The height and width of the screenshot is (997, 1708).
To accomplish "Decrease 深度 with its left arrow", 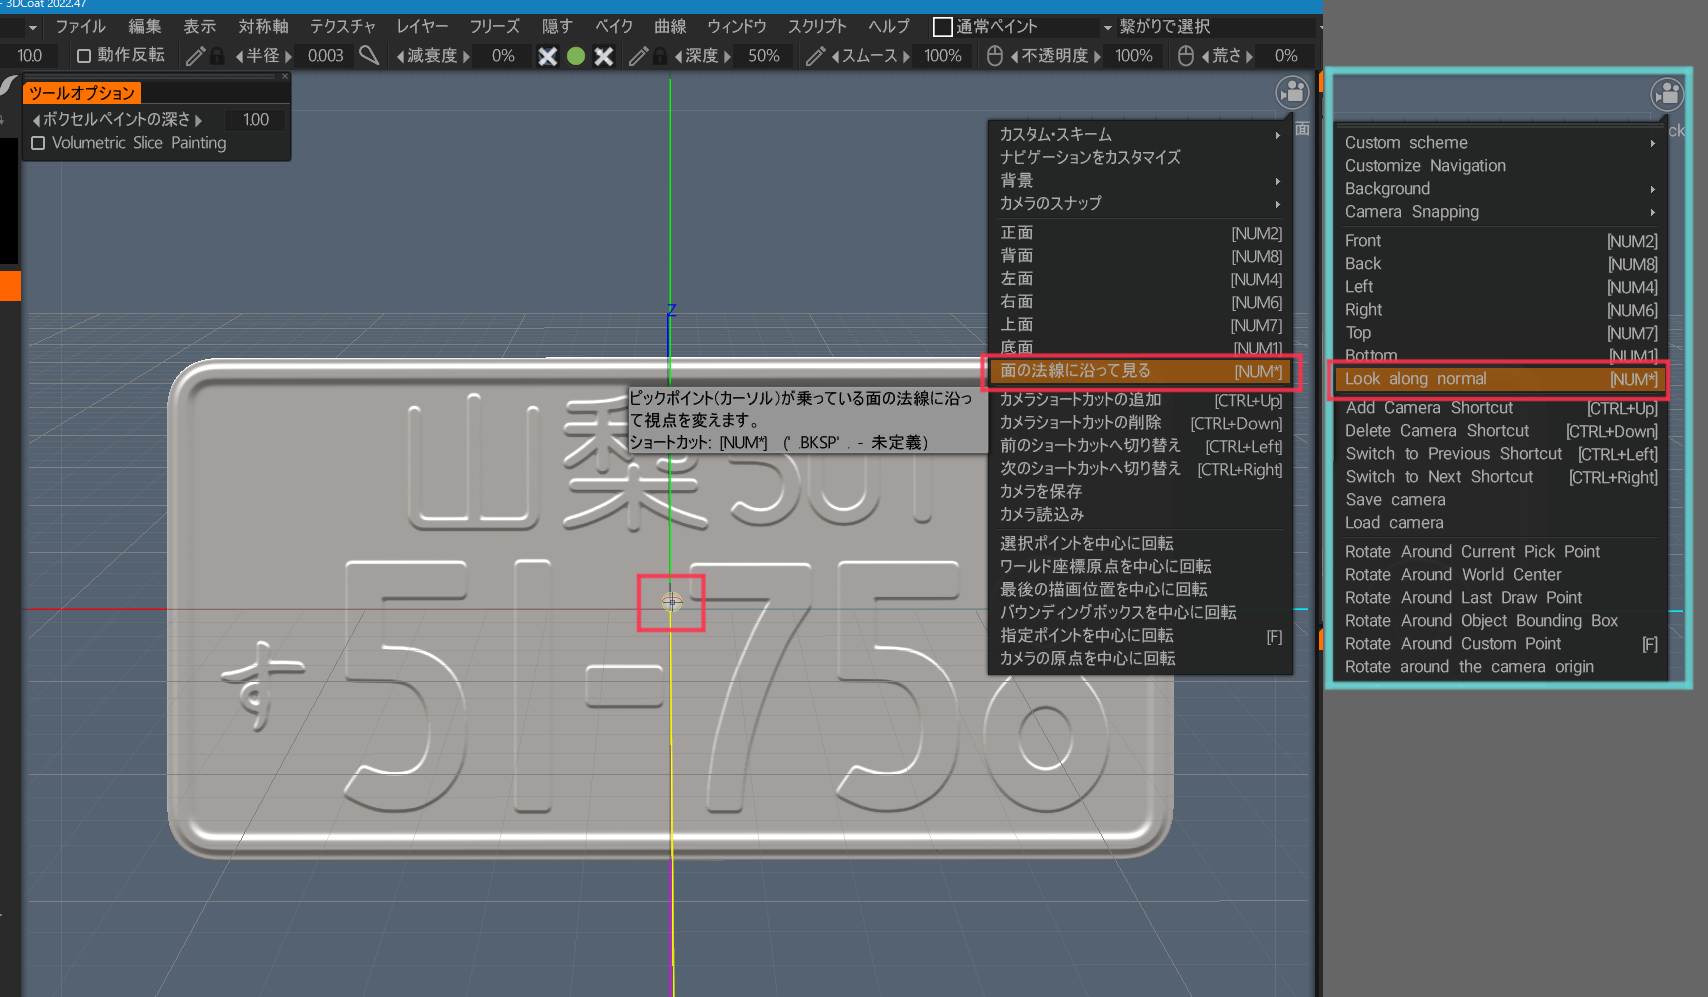I will 678,56.
